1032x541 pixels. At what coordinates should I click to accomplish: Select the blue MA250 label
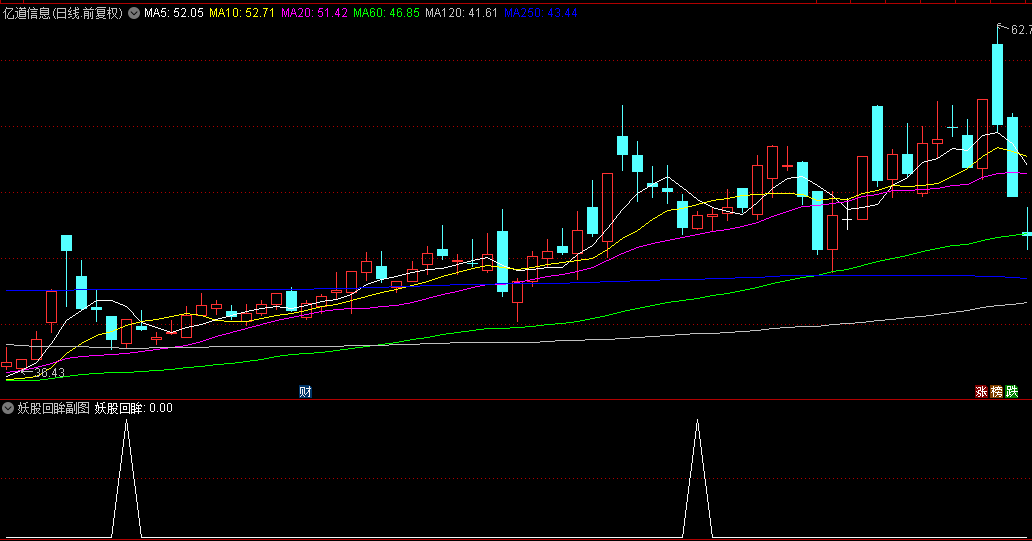(540, 14)
